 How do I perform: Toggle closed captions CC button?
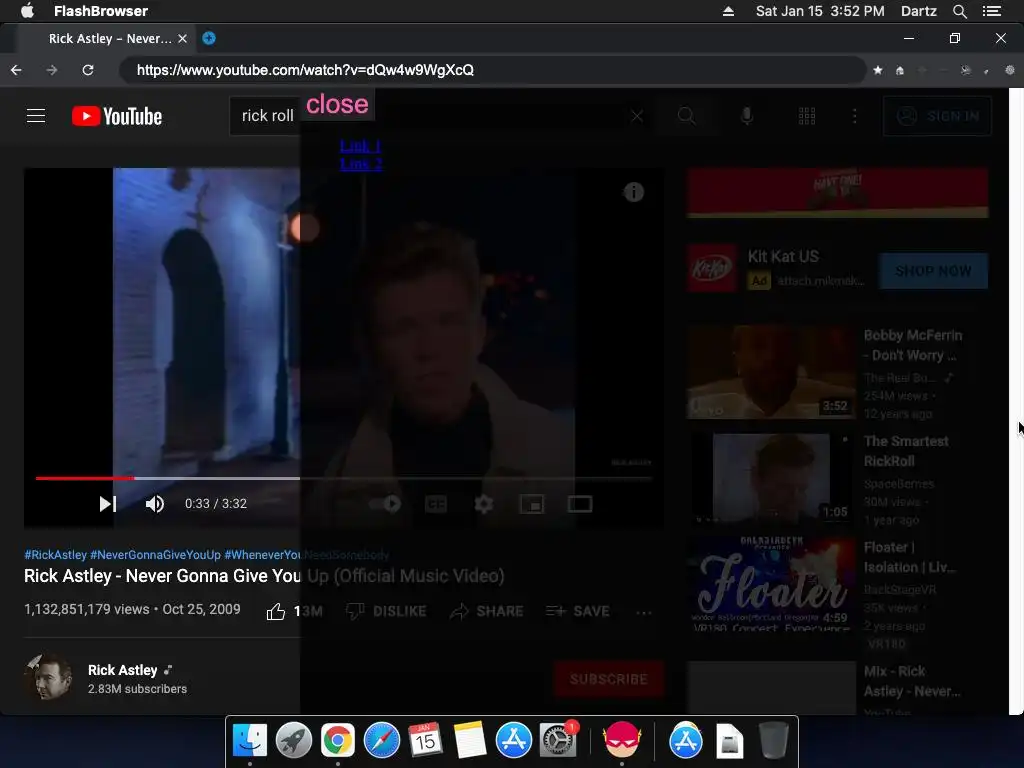point(436,504)
